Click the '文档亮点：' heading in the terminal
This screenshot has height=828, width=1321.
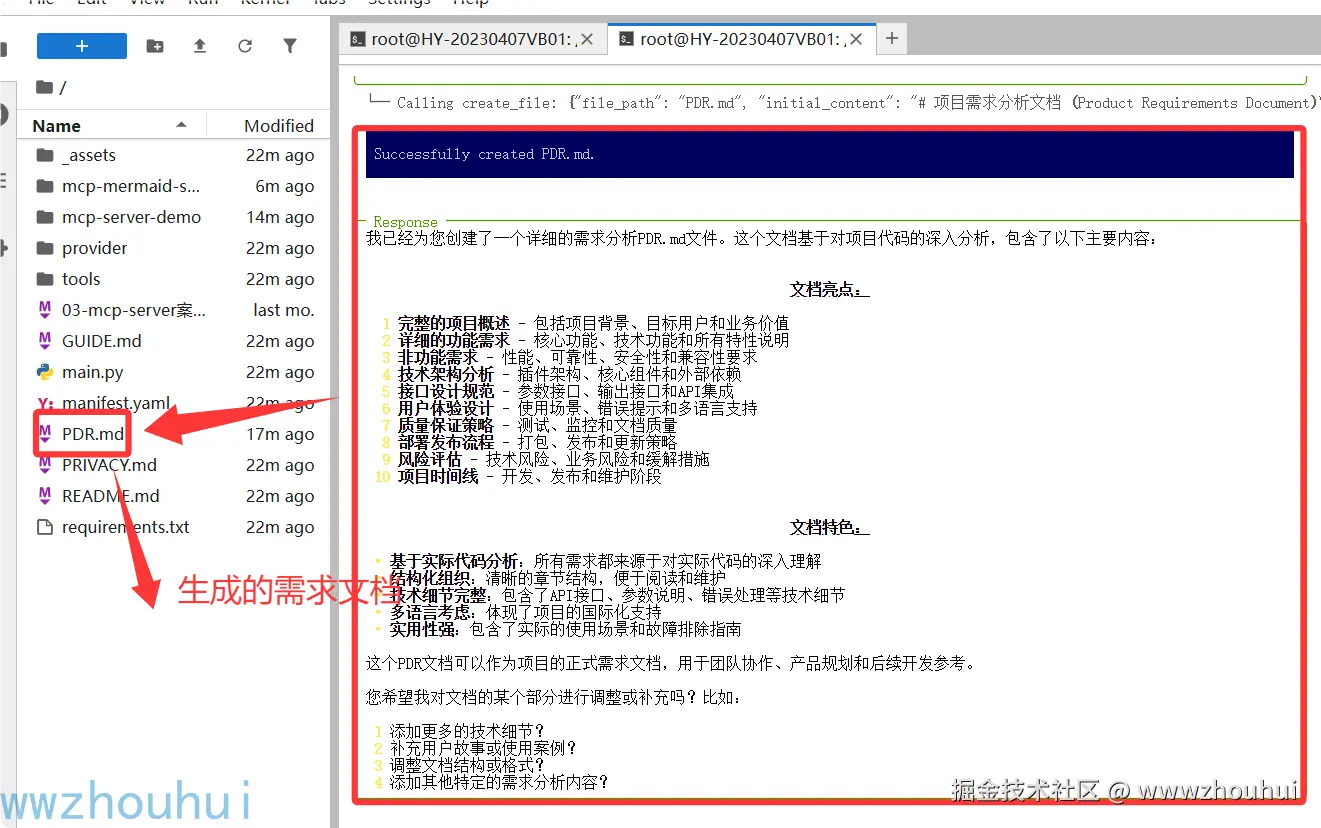829,289
